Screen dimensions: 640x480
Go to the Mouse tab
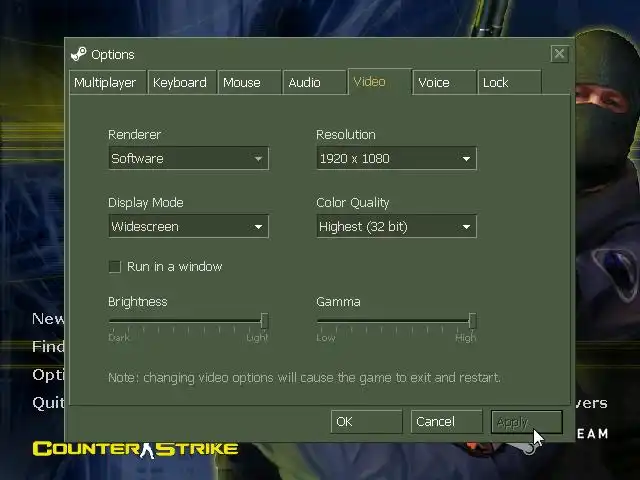click(x=250, y=82)
